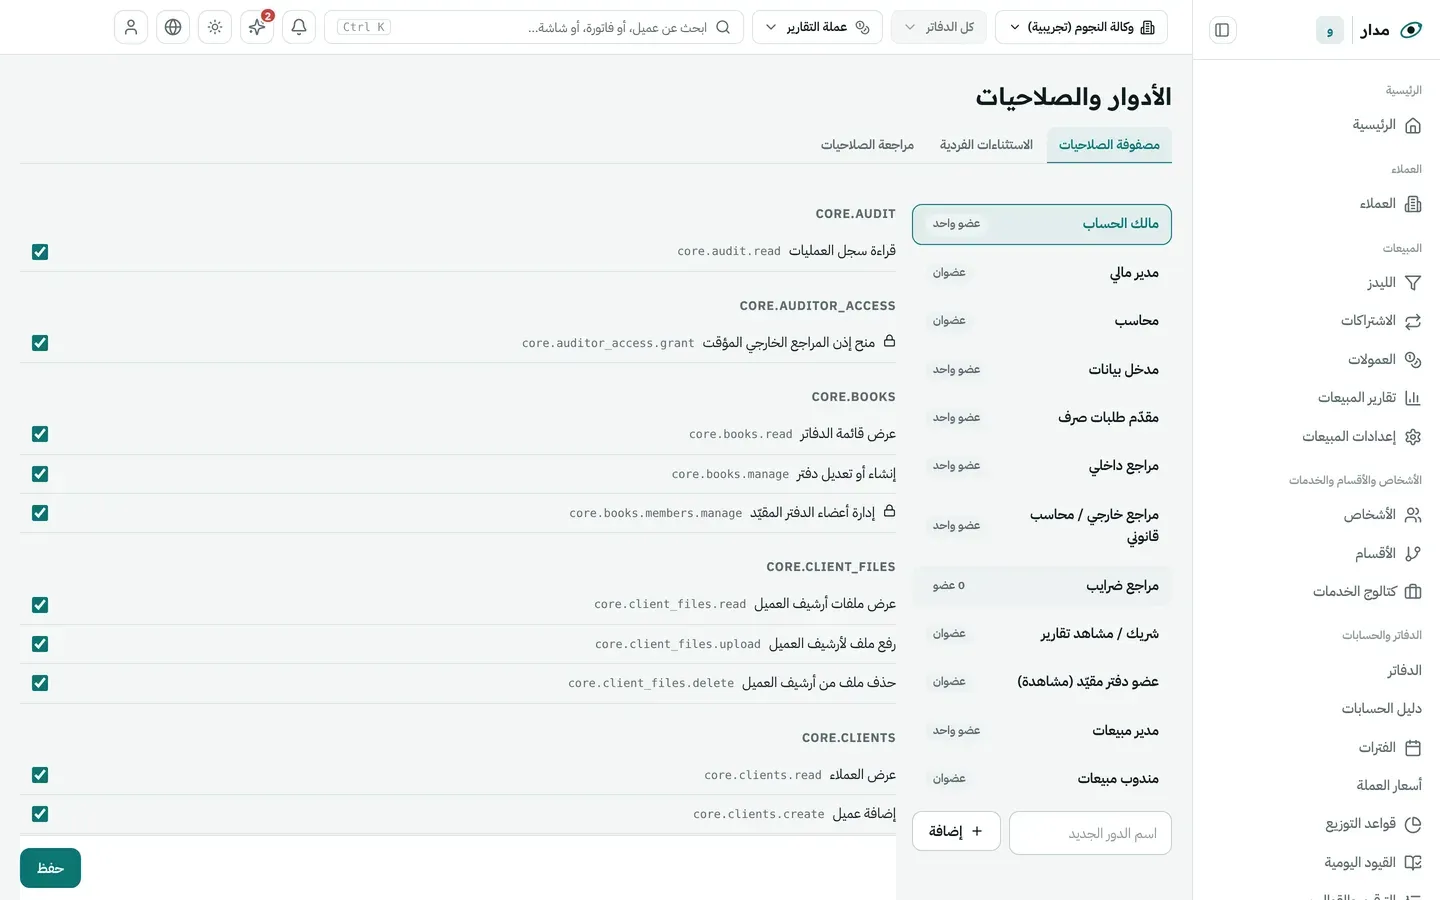Open the user profile icon

click(131, 27)
